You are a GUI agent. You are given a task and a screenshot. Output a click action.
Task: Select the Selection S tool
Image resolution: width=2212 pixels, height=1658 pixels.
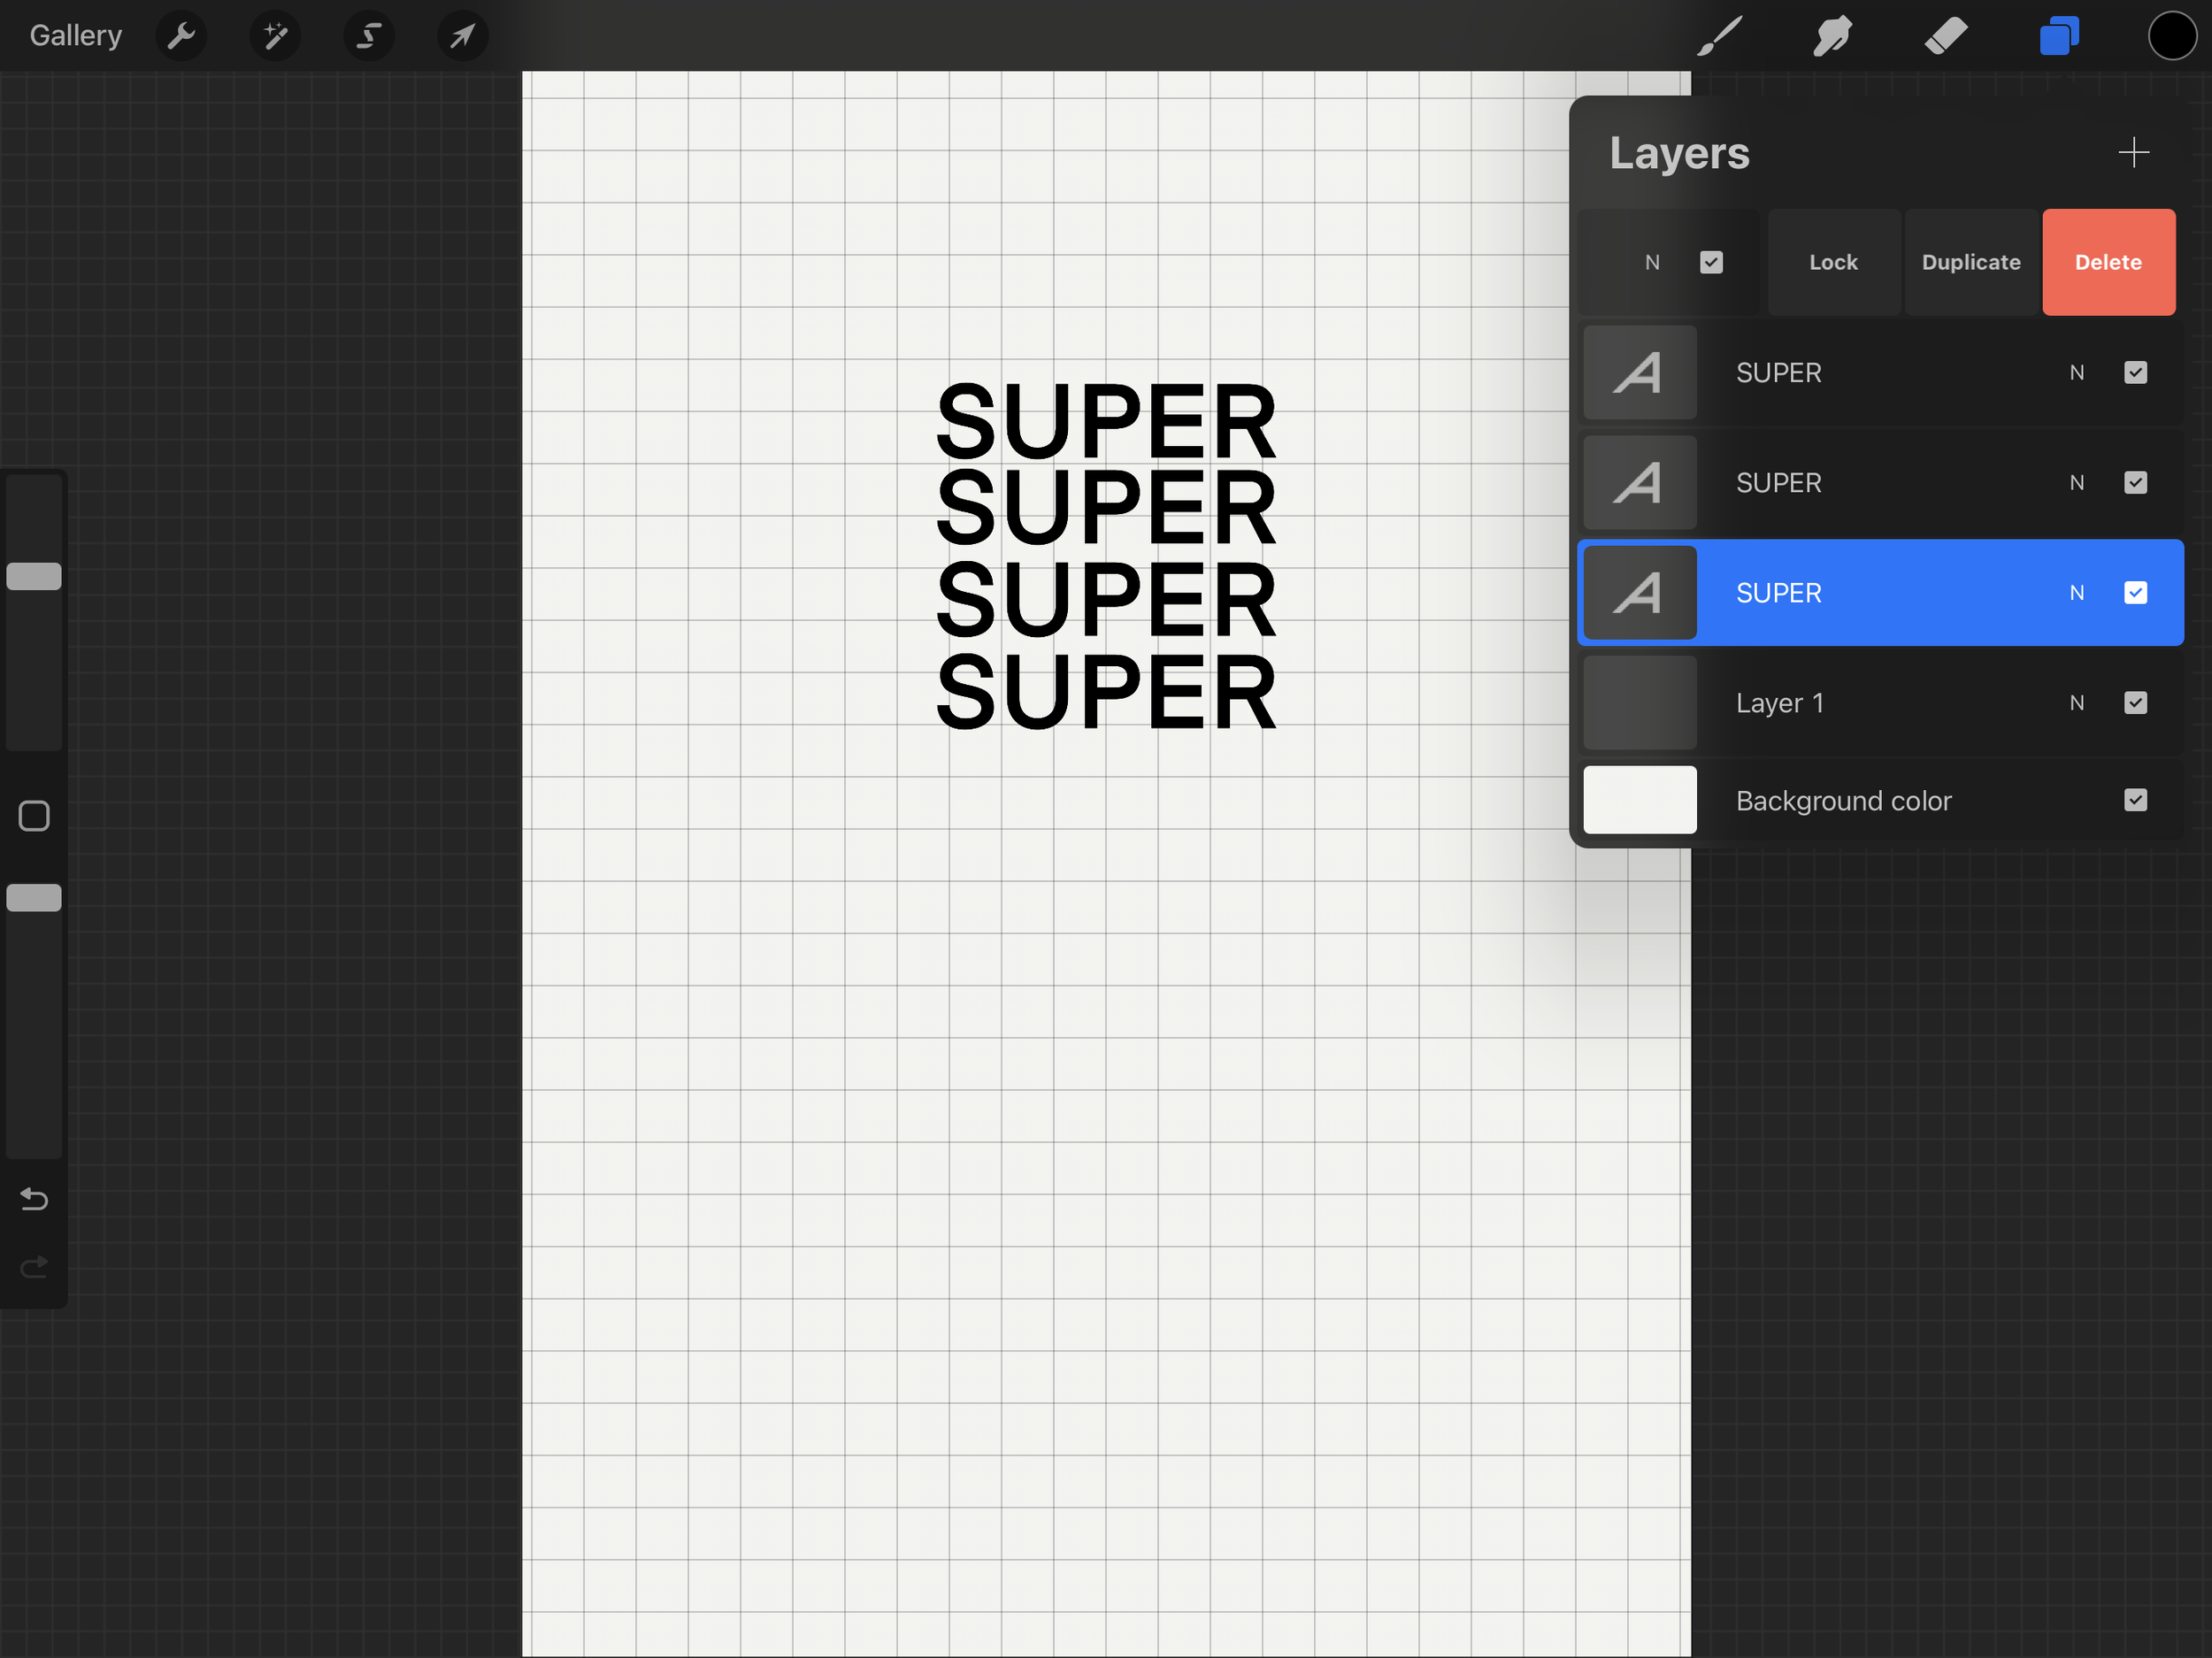tap(369, 37)
